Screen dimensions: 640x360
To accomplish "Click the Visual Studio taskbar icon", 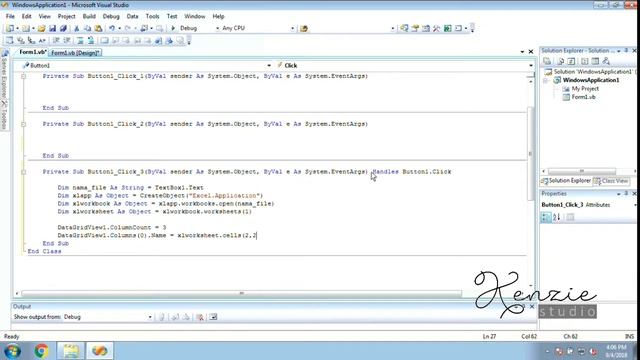I will [100, 351].
